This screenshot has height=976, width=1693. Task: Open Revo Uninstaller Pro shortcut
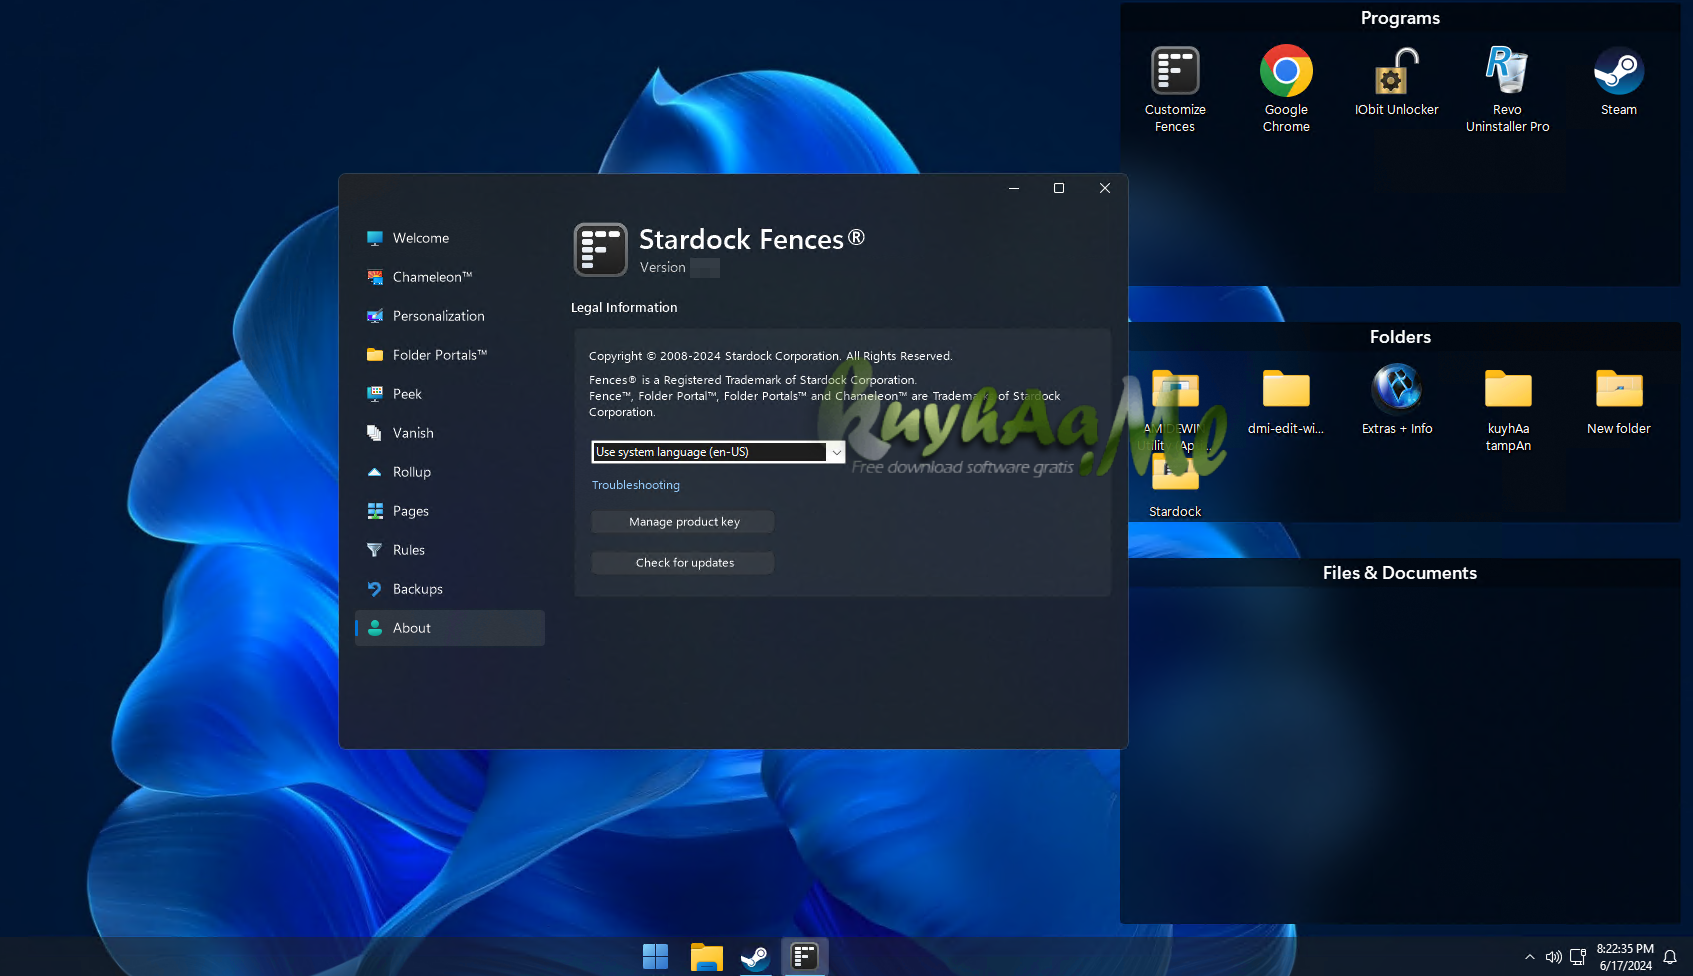click(1507, 88)
